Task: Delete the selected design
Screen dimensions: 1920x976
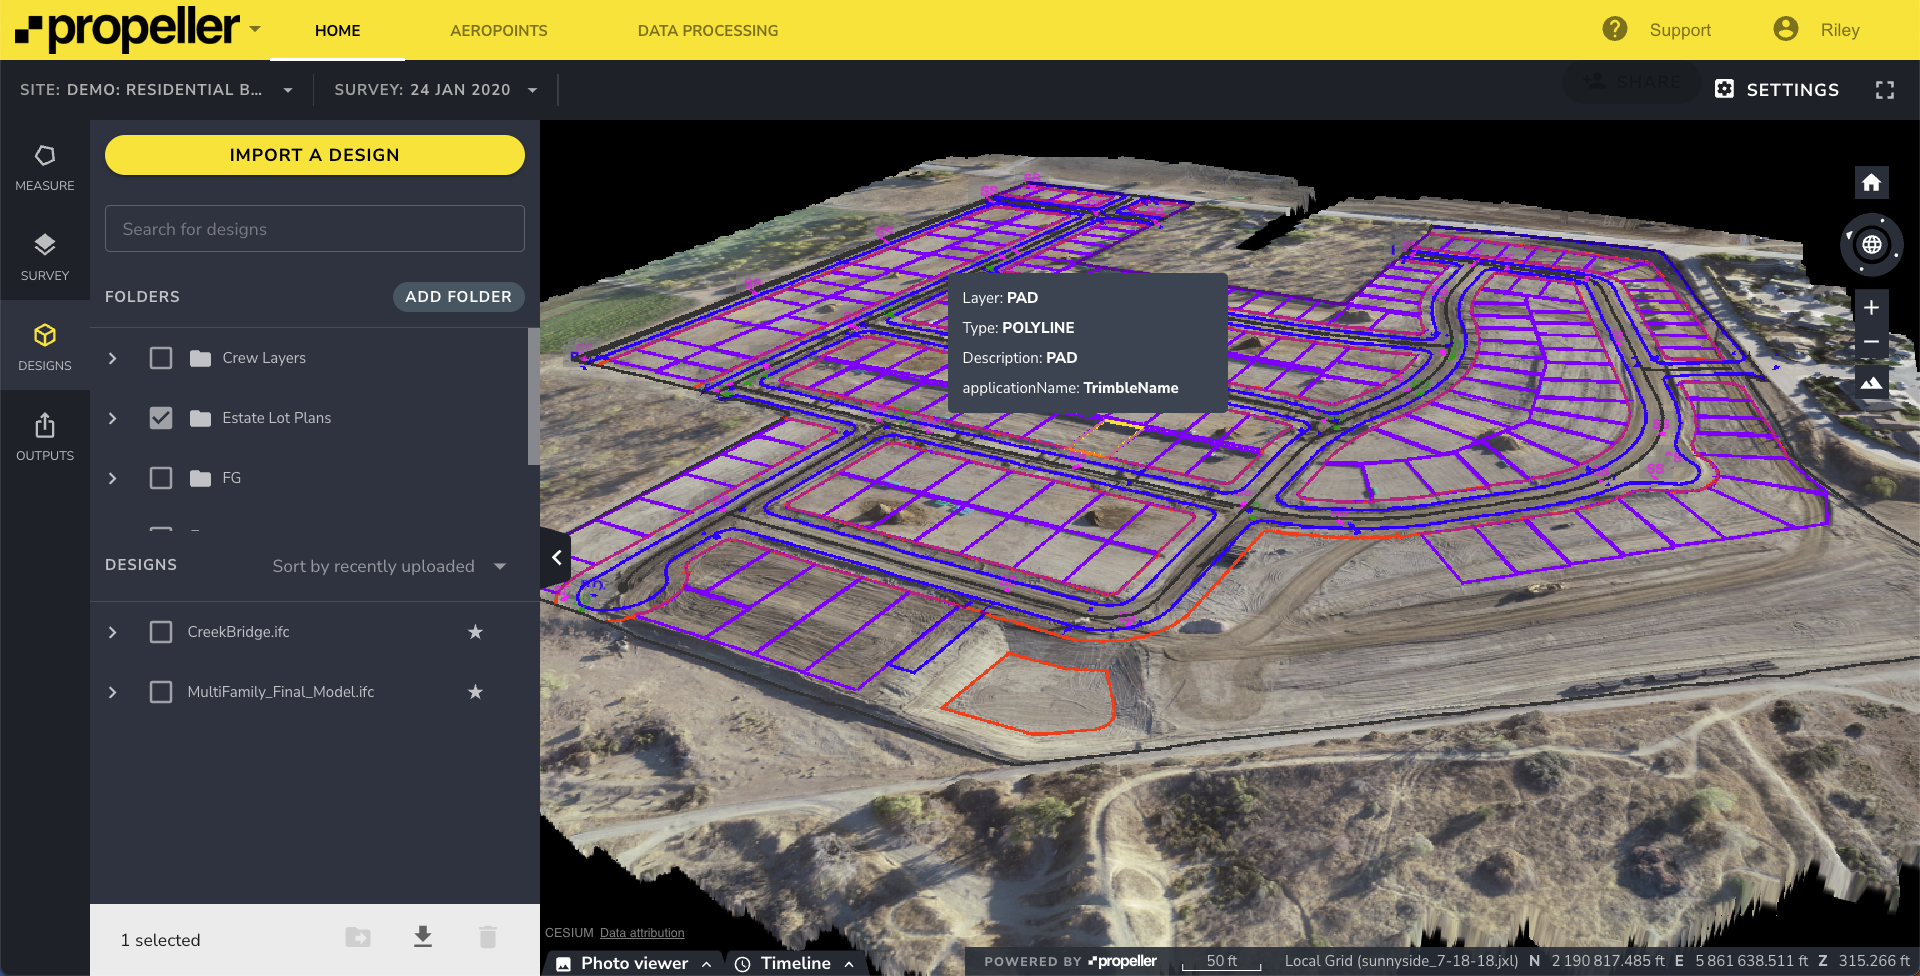Action: [487, 937]
